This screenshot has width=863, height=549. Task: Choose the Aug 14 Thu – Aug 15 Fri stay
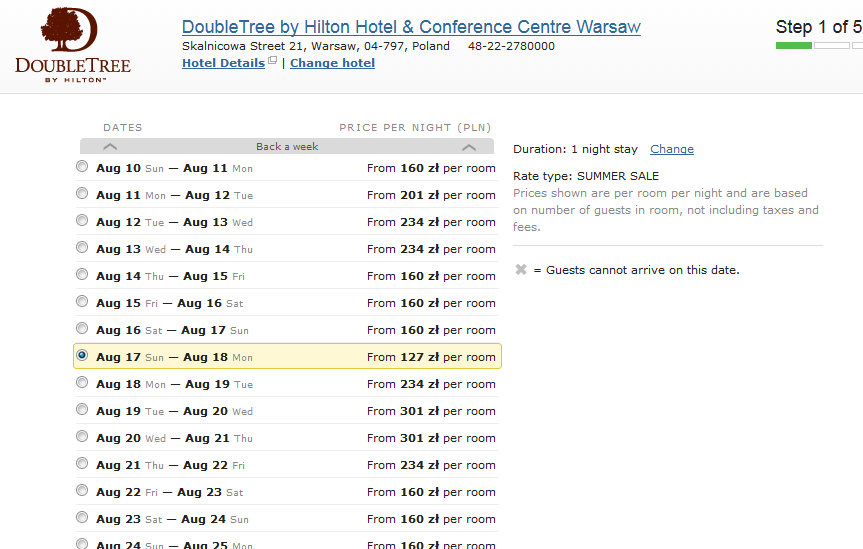click(x=82, y=274)
